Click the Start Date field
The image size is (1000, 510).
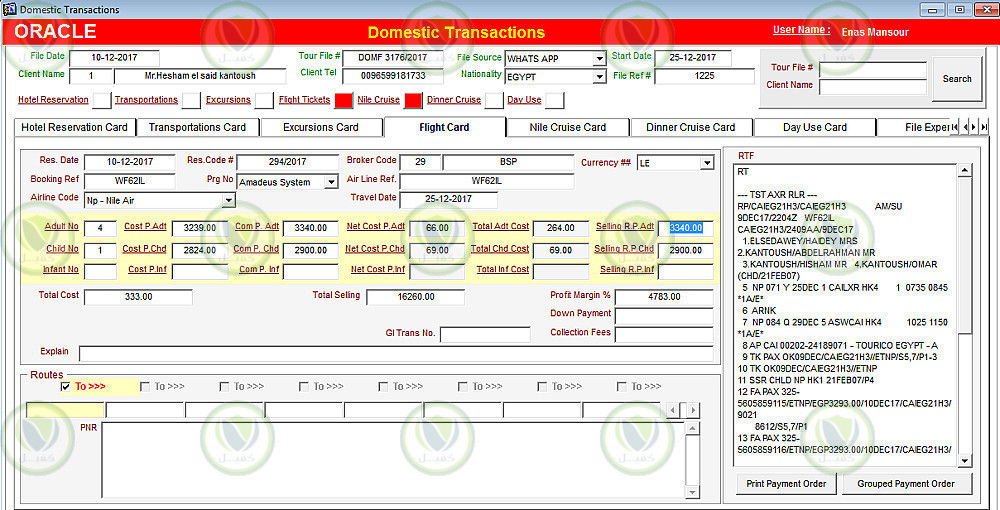[x=693, y=58]
